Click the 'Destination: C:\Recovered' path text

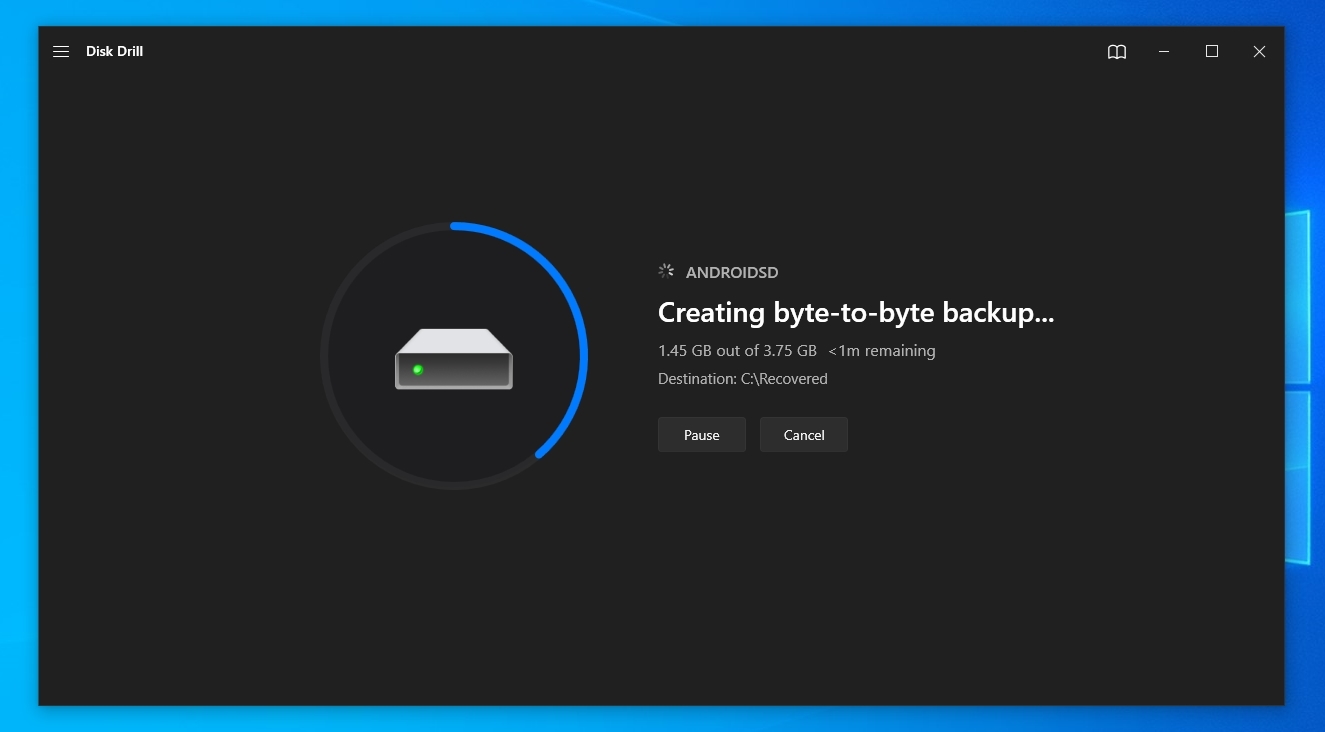[x=743, y=379]
